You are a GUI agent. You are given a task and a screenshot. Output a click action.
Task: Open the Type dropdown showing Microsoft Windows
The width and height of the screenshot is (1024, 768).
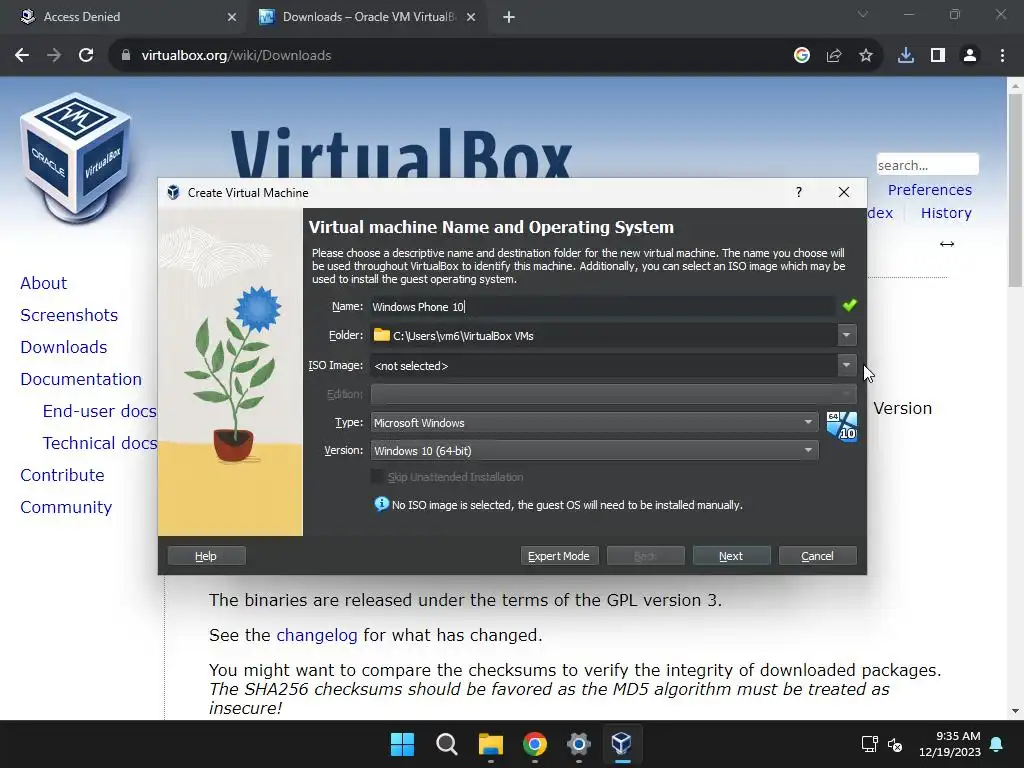point(594,423)
